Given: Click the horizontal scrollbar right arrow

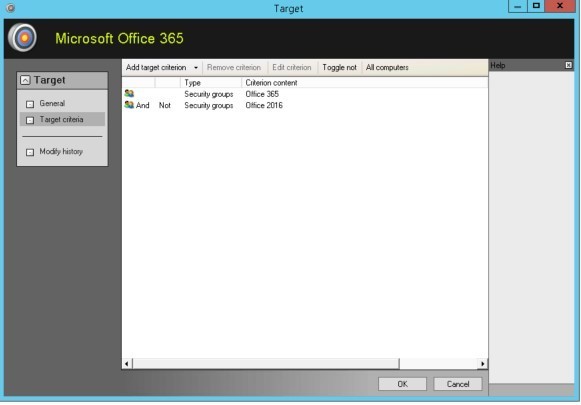Looking at the screenshot, I should (x=482, y=363).
